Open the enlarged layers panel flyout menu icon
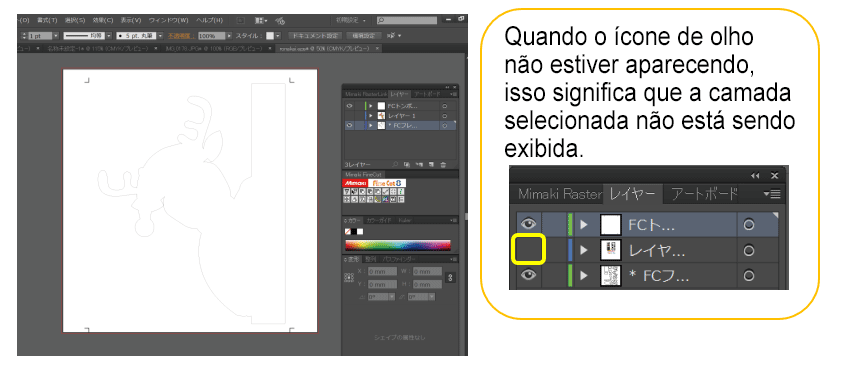The width and height of the screenshot is (844, 369). [772, 194]
